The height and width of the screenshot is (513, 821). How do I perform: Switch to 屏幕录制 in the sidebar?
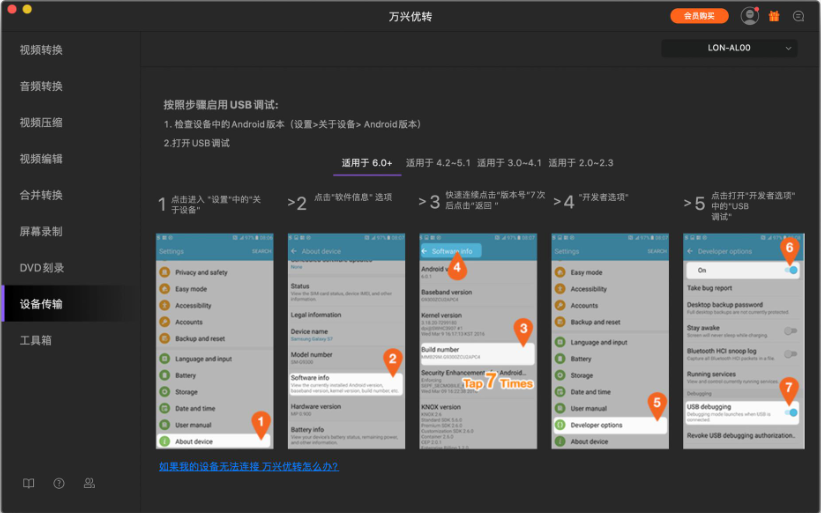(x=41, y=231)
